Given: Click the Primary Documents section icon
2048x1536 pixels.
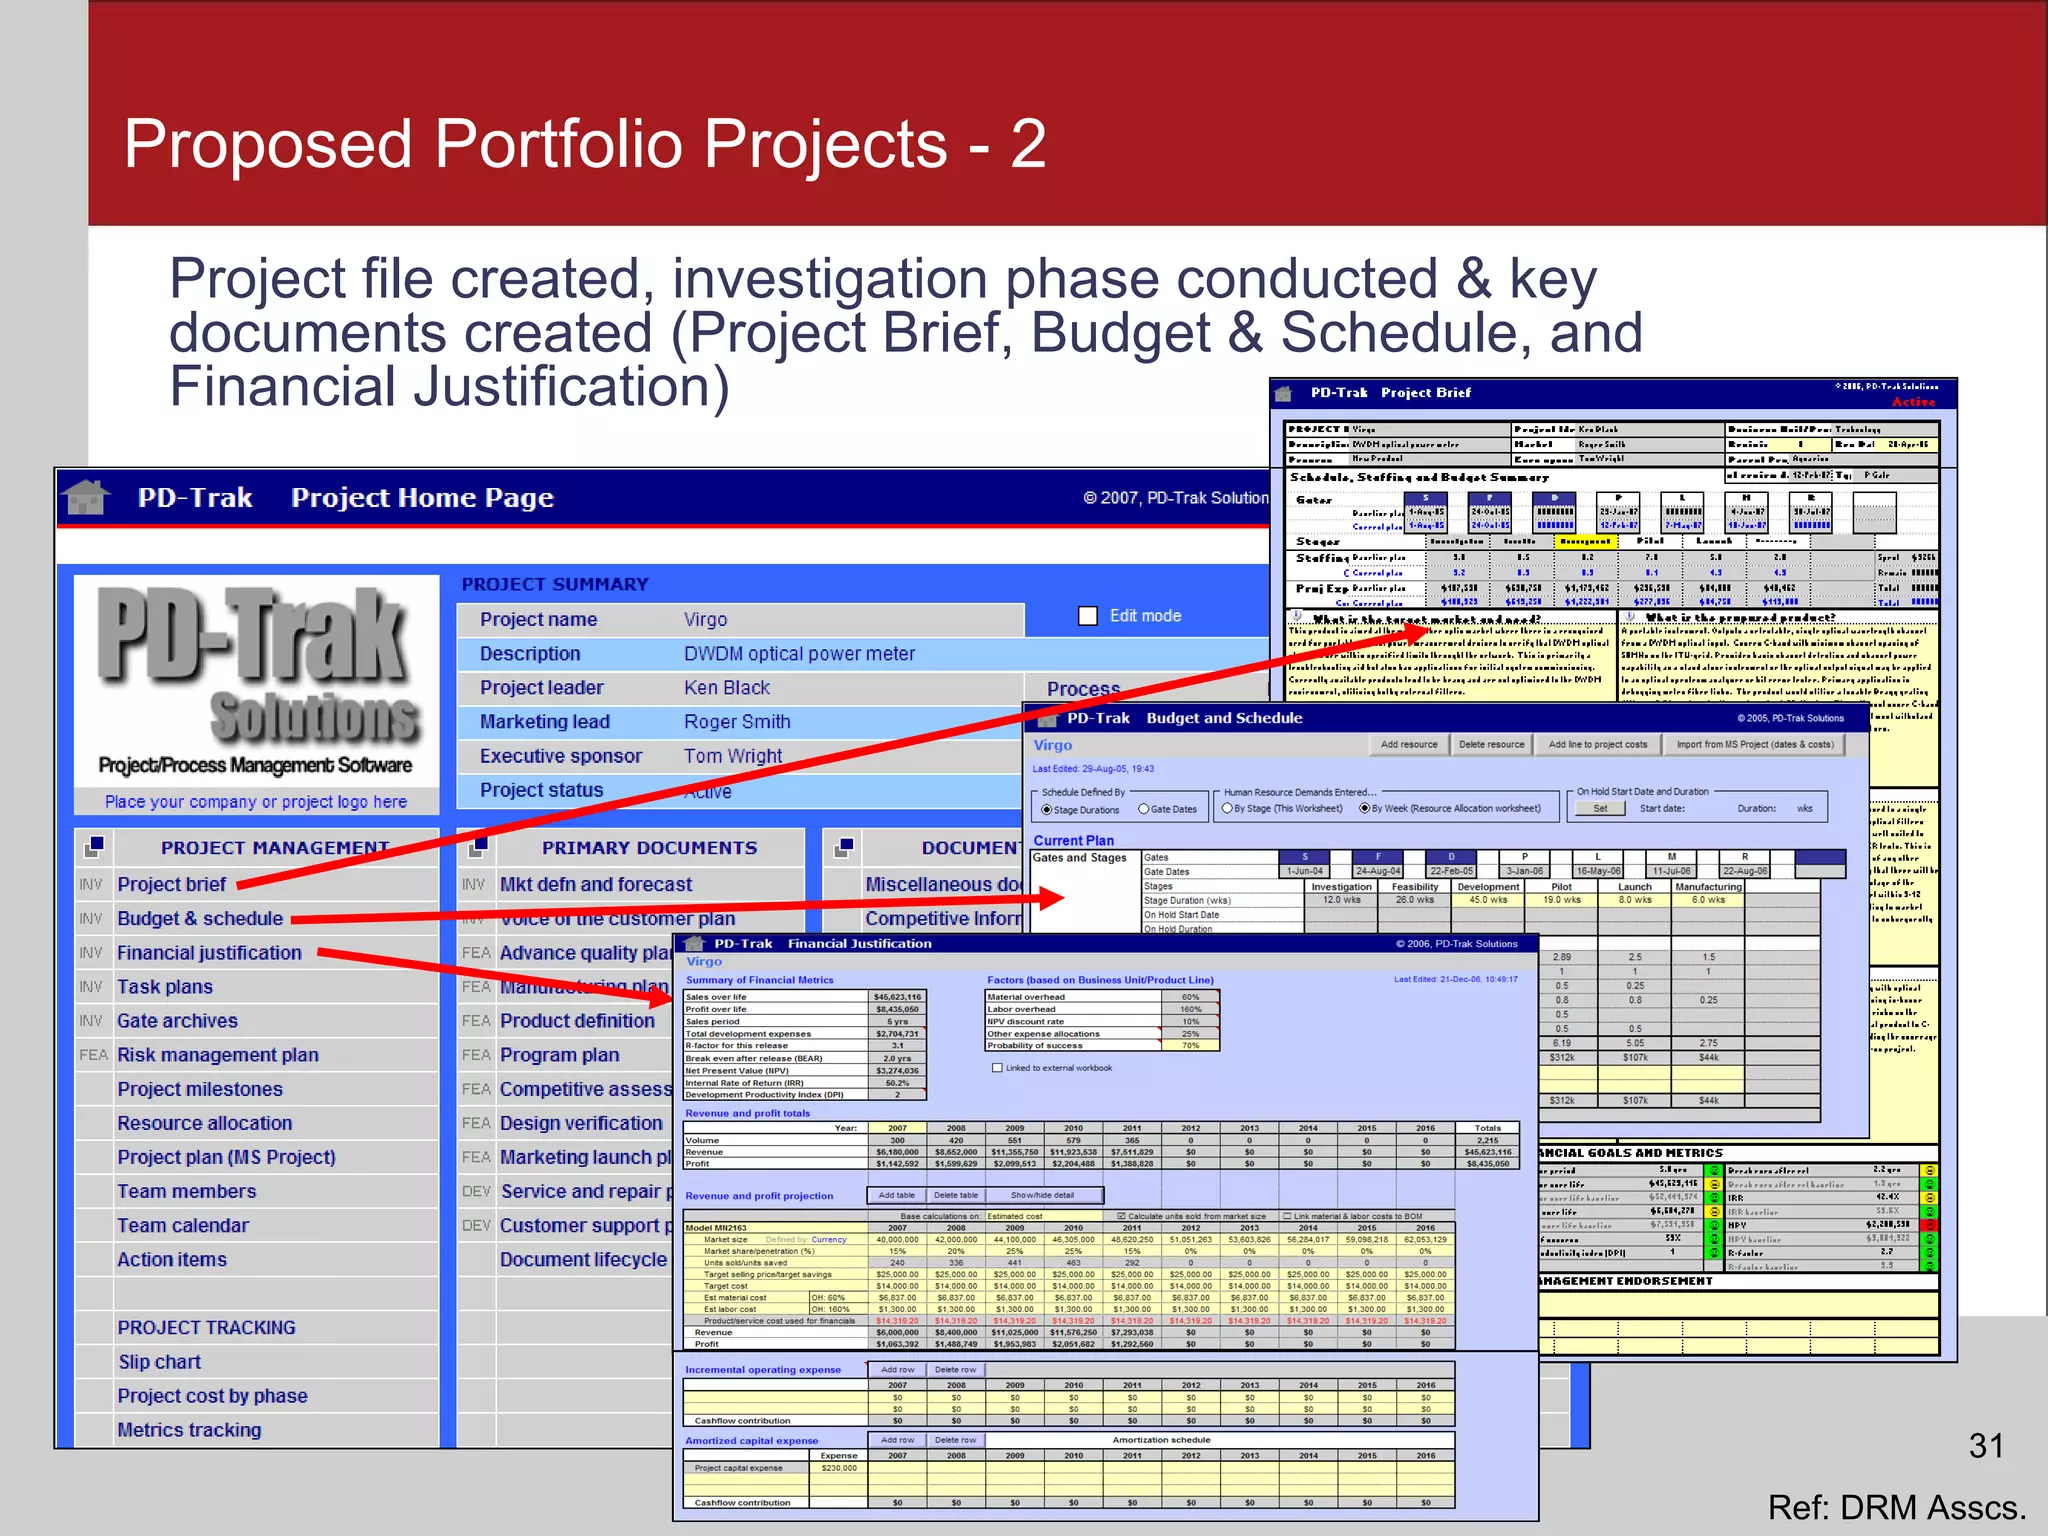Looking at the screenshot, I should pyautogui.click(x=478, y=847).
